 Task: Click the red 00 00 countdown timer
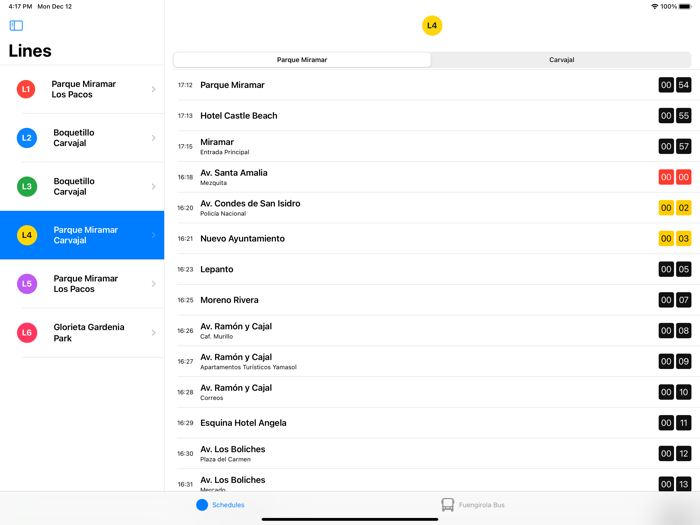coord(674,177)
